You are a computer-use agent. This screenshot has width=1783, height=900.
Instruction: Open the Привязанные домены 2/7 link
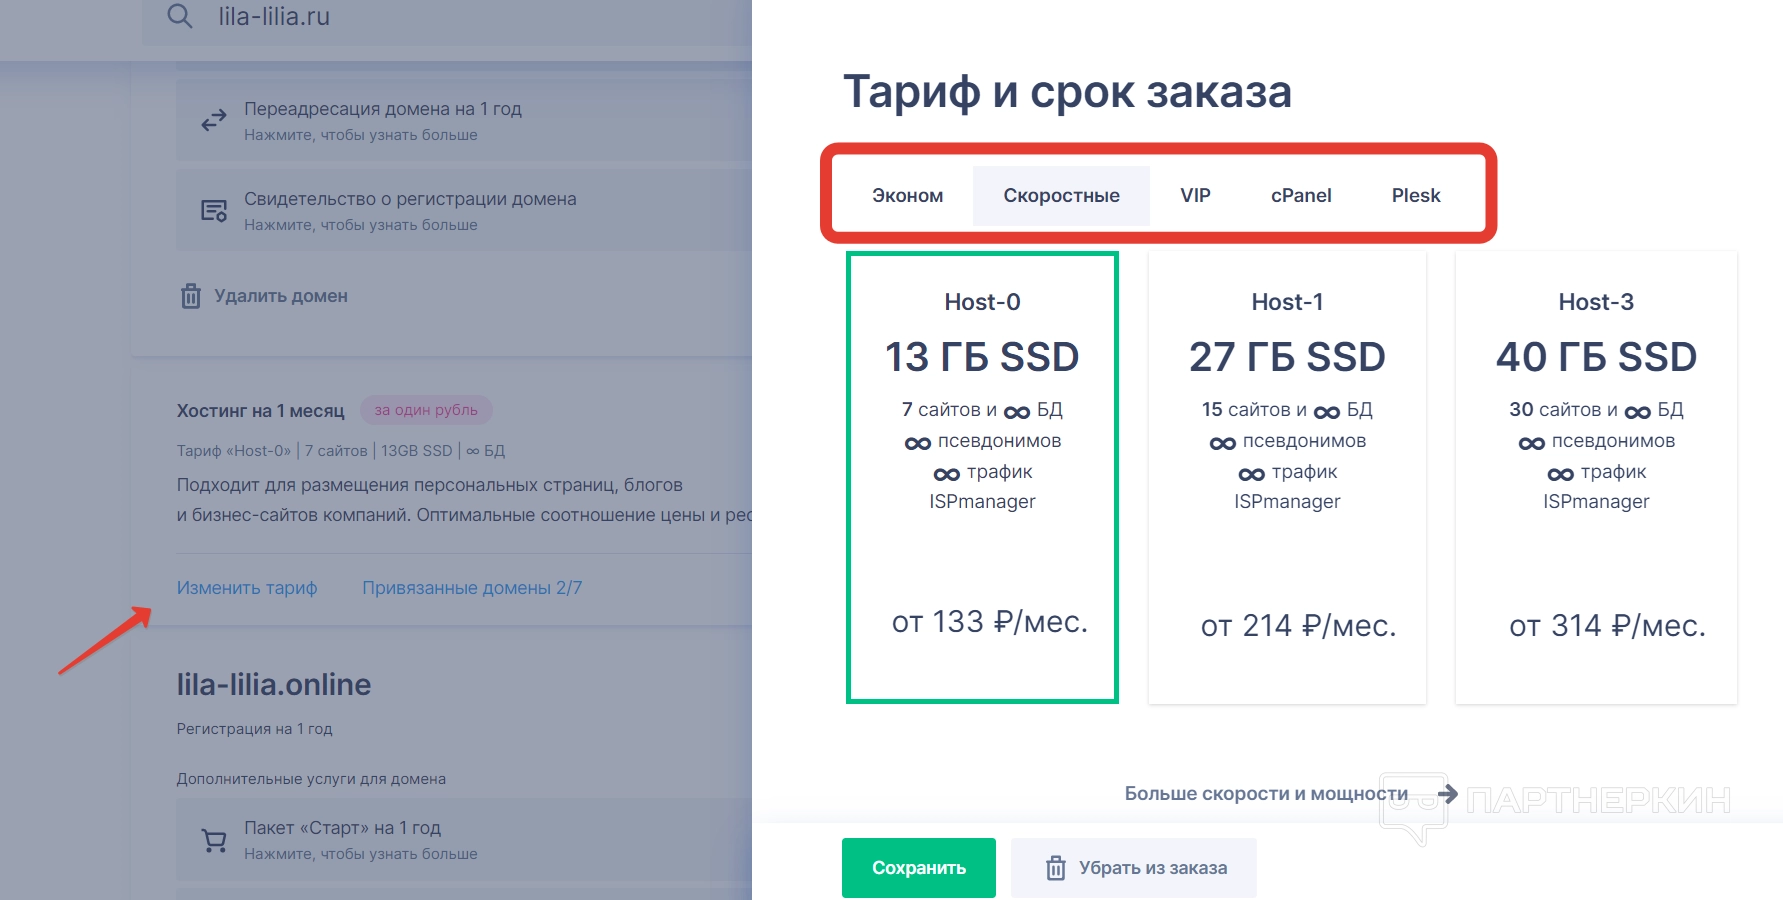click(x=472, y=588)
